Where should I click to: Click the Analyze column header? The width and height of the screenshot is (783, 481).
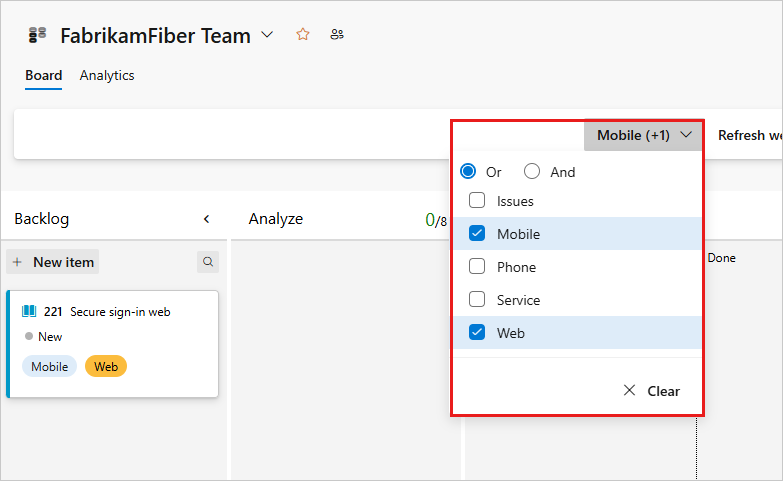click(276, 219)
